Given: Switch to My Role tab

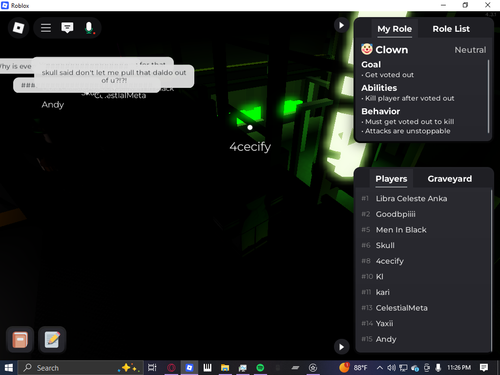Looking at the screenshot, I should click(x=394, y=29).
